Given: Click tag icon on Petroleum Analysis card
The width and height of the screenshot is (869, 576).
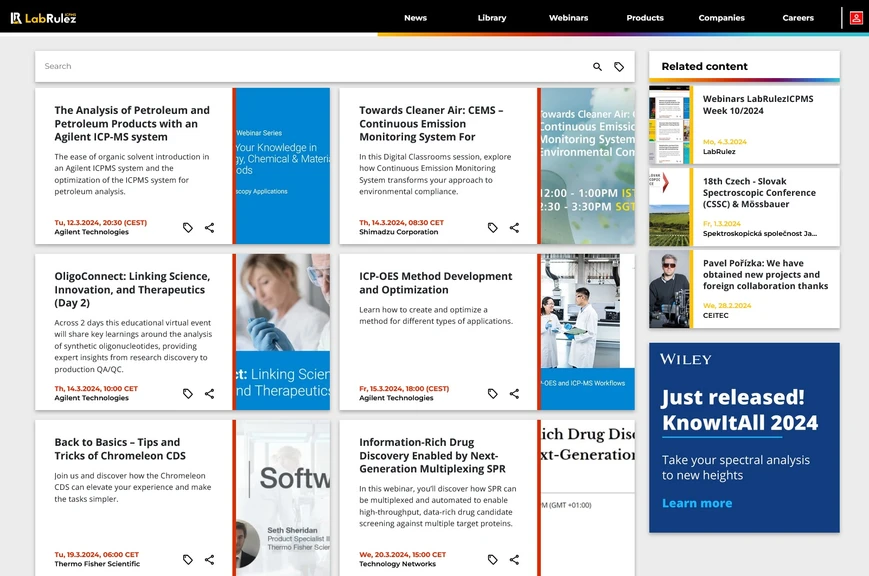Looking at the screenshot, I should pyautogui.click(x=188, y=227).
